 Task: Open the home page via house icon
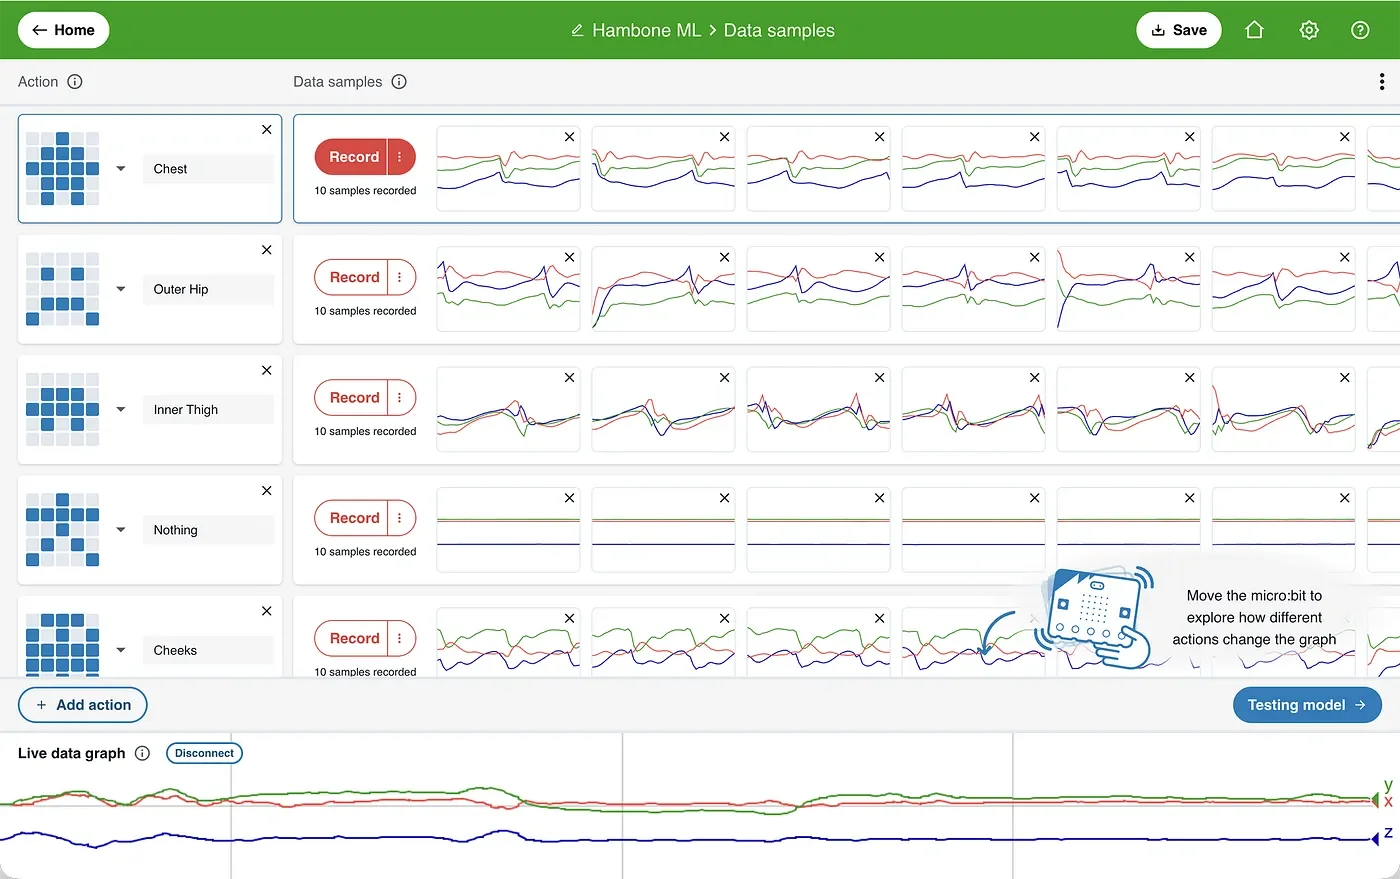point(1254,30)
